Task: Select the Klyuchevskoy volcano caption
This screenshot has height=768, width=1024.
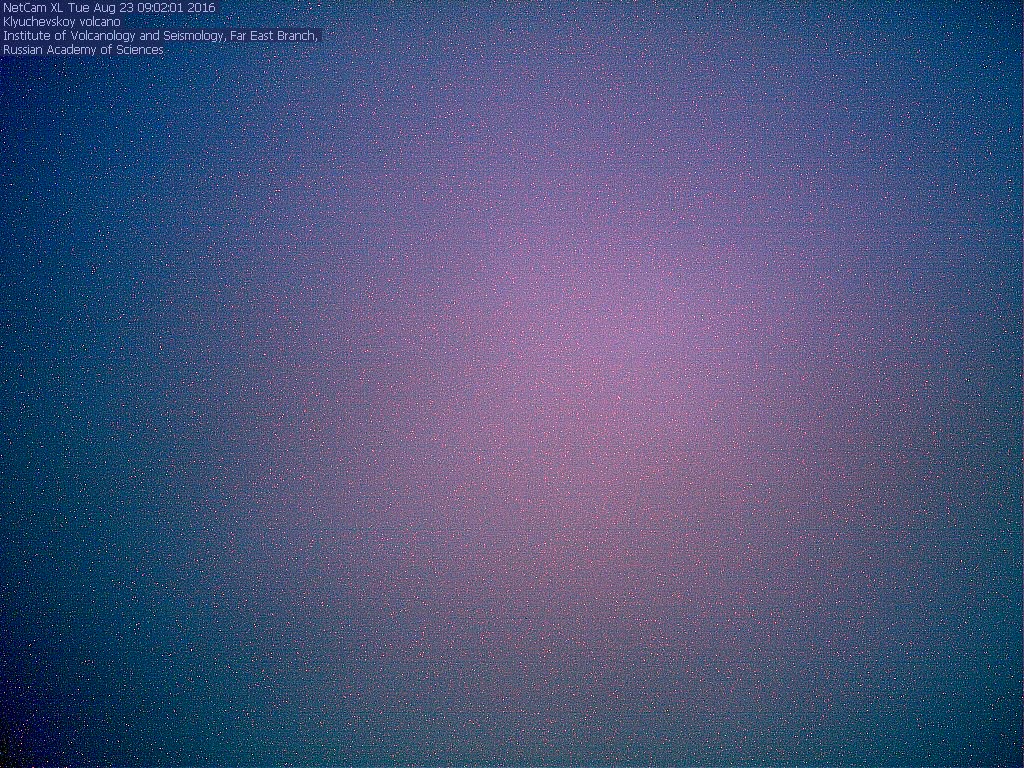Action: click(61, 22)
